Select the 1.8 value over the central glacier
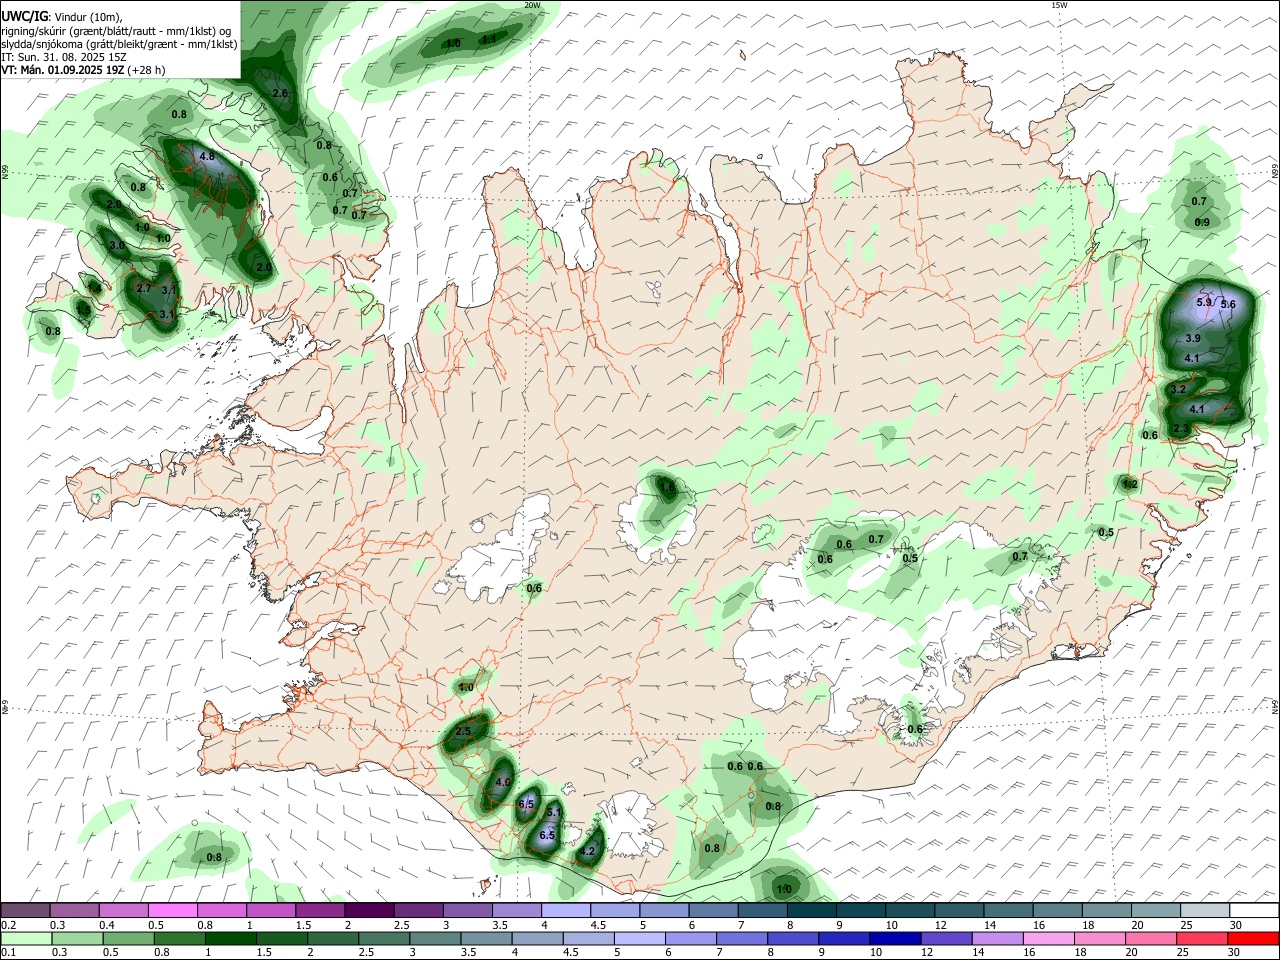 (667, 487)
